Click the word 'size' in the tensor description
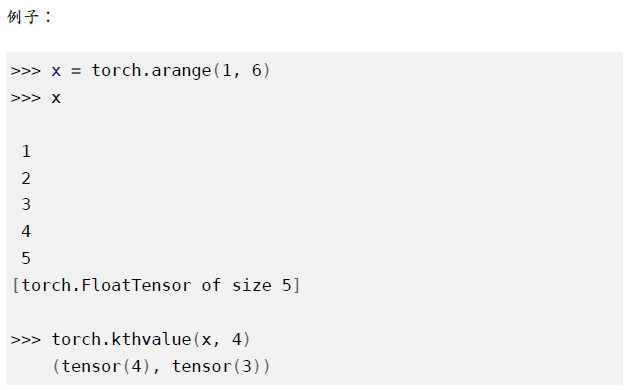627x390 pixels. click(x=252, y=286)
